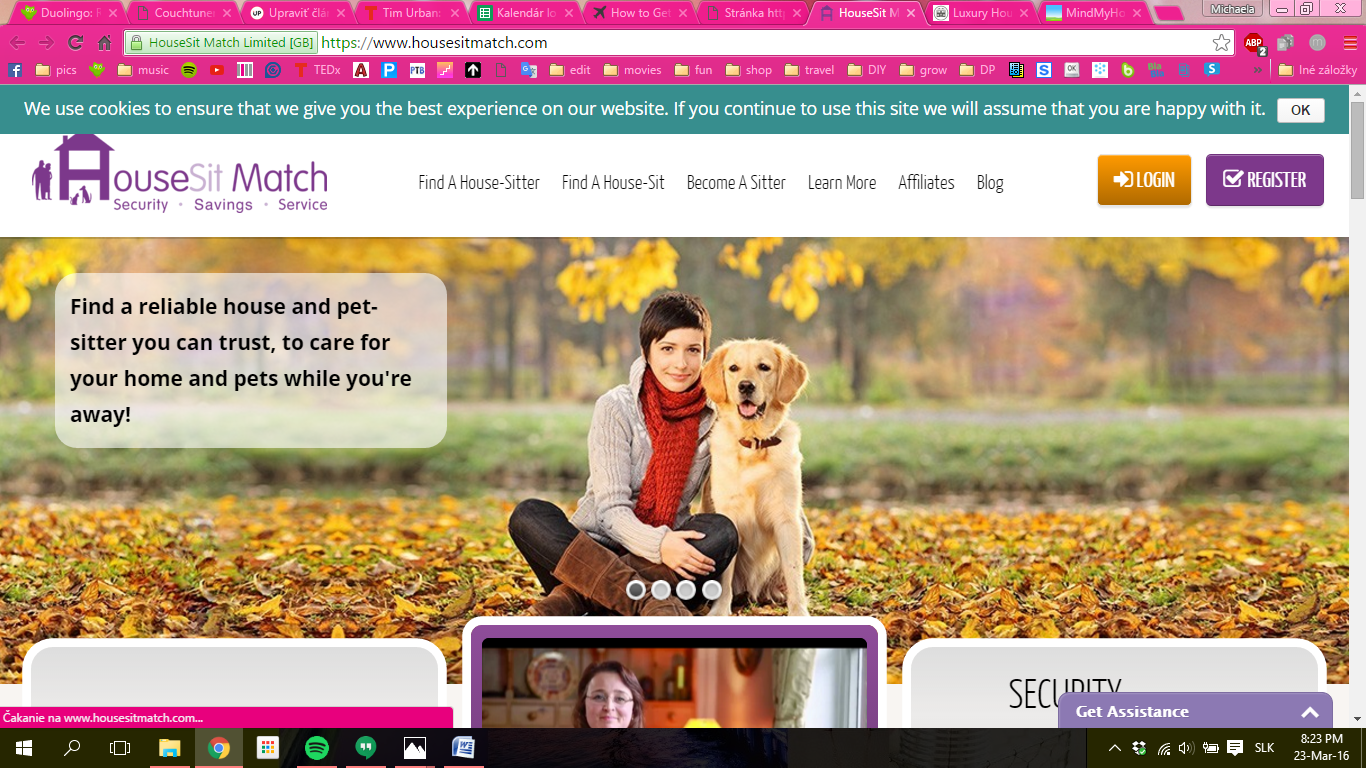Open the Adblock Plus extension icon
The width and height of the screenshot is (1366, 768).
[x=1253, y=43]
